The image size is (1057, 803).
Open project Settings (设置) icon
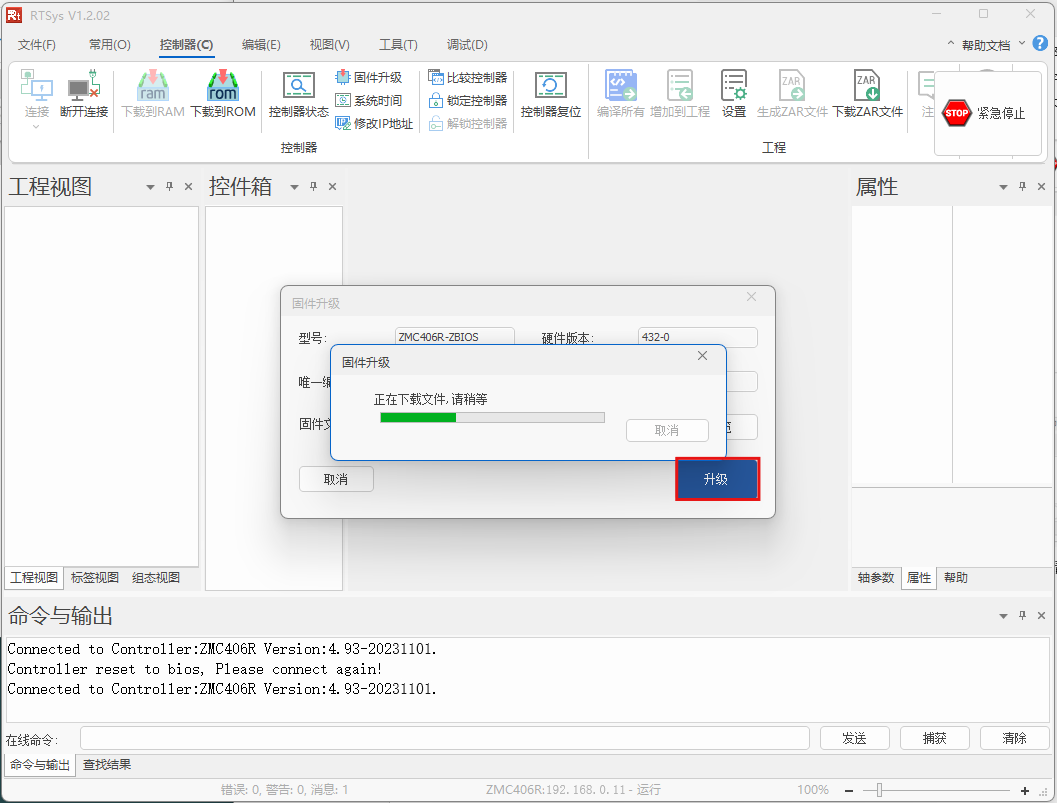734,93
